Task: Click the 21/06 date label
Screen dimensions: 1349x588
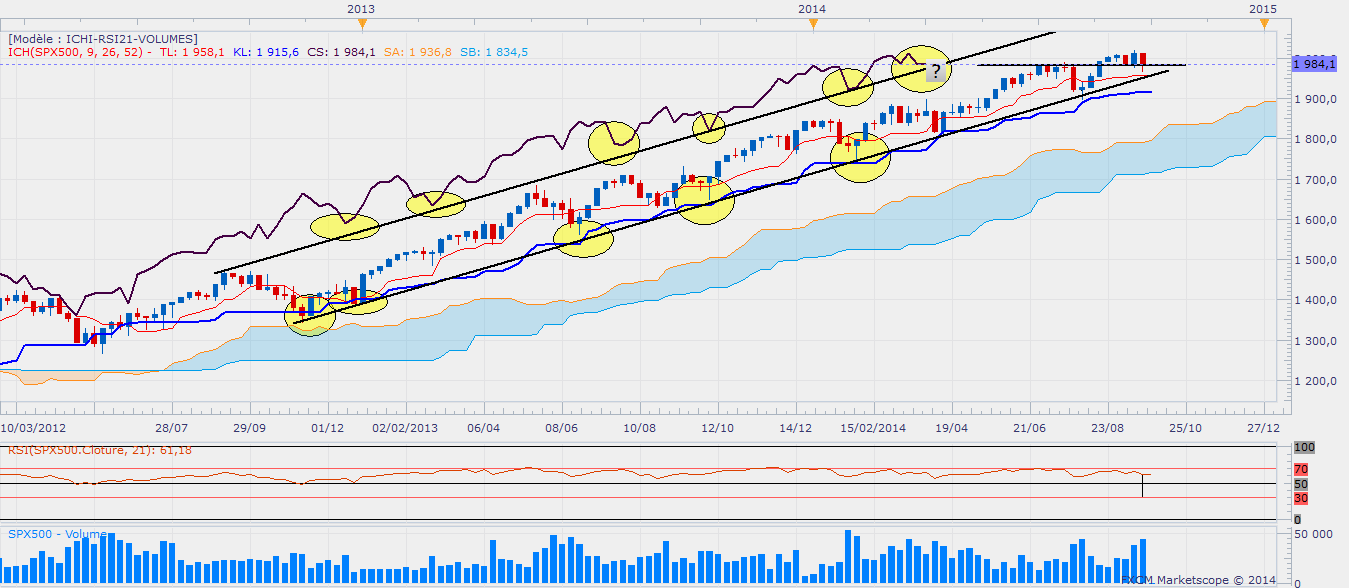Action: coord(1029,427)
